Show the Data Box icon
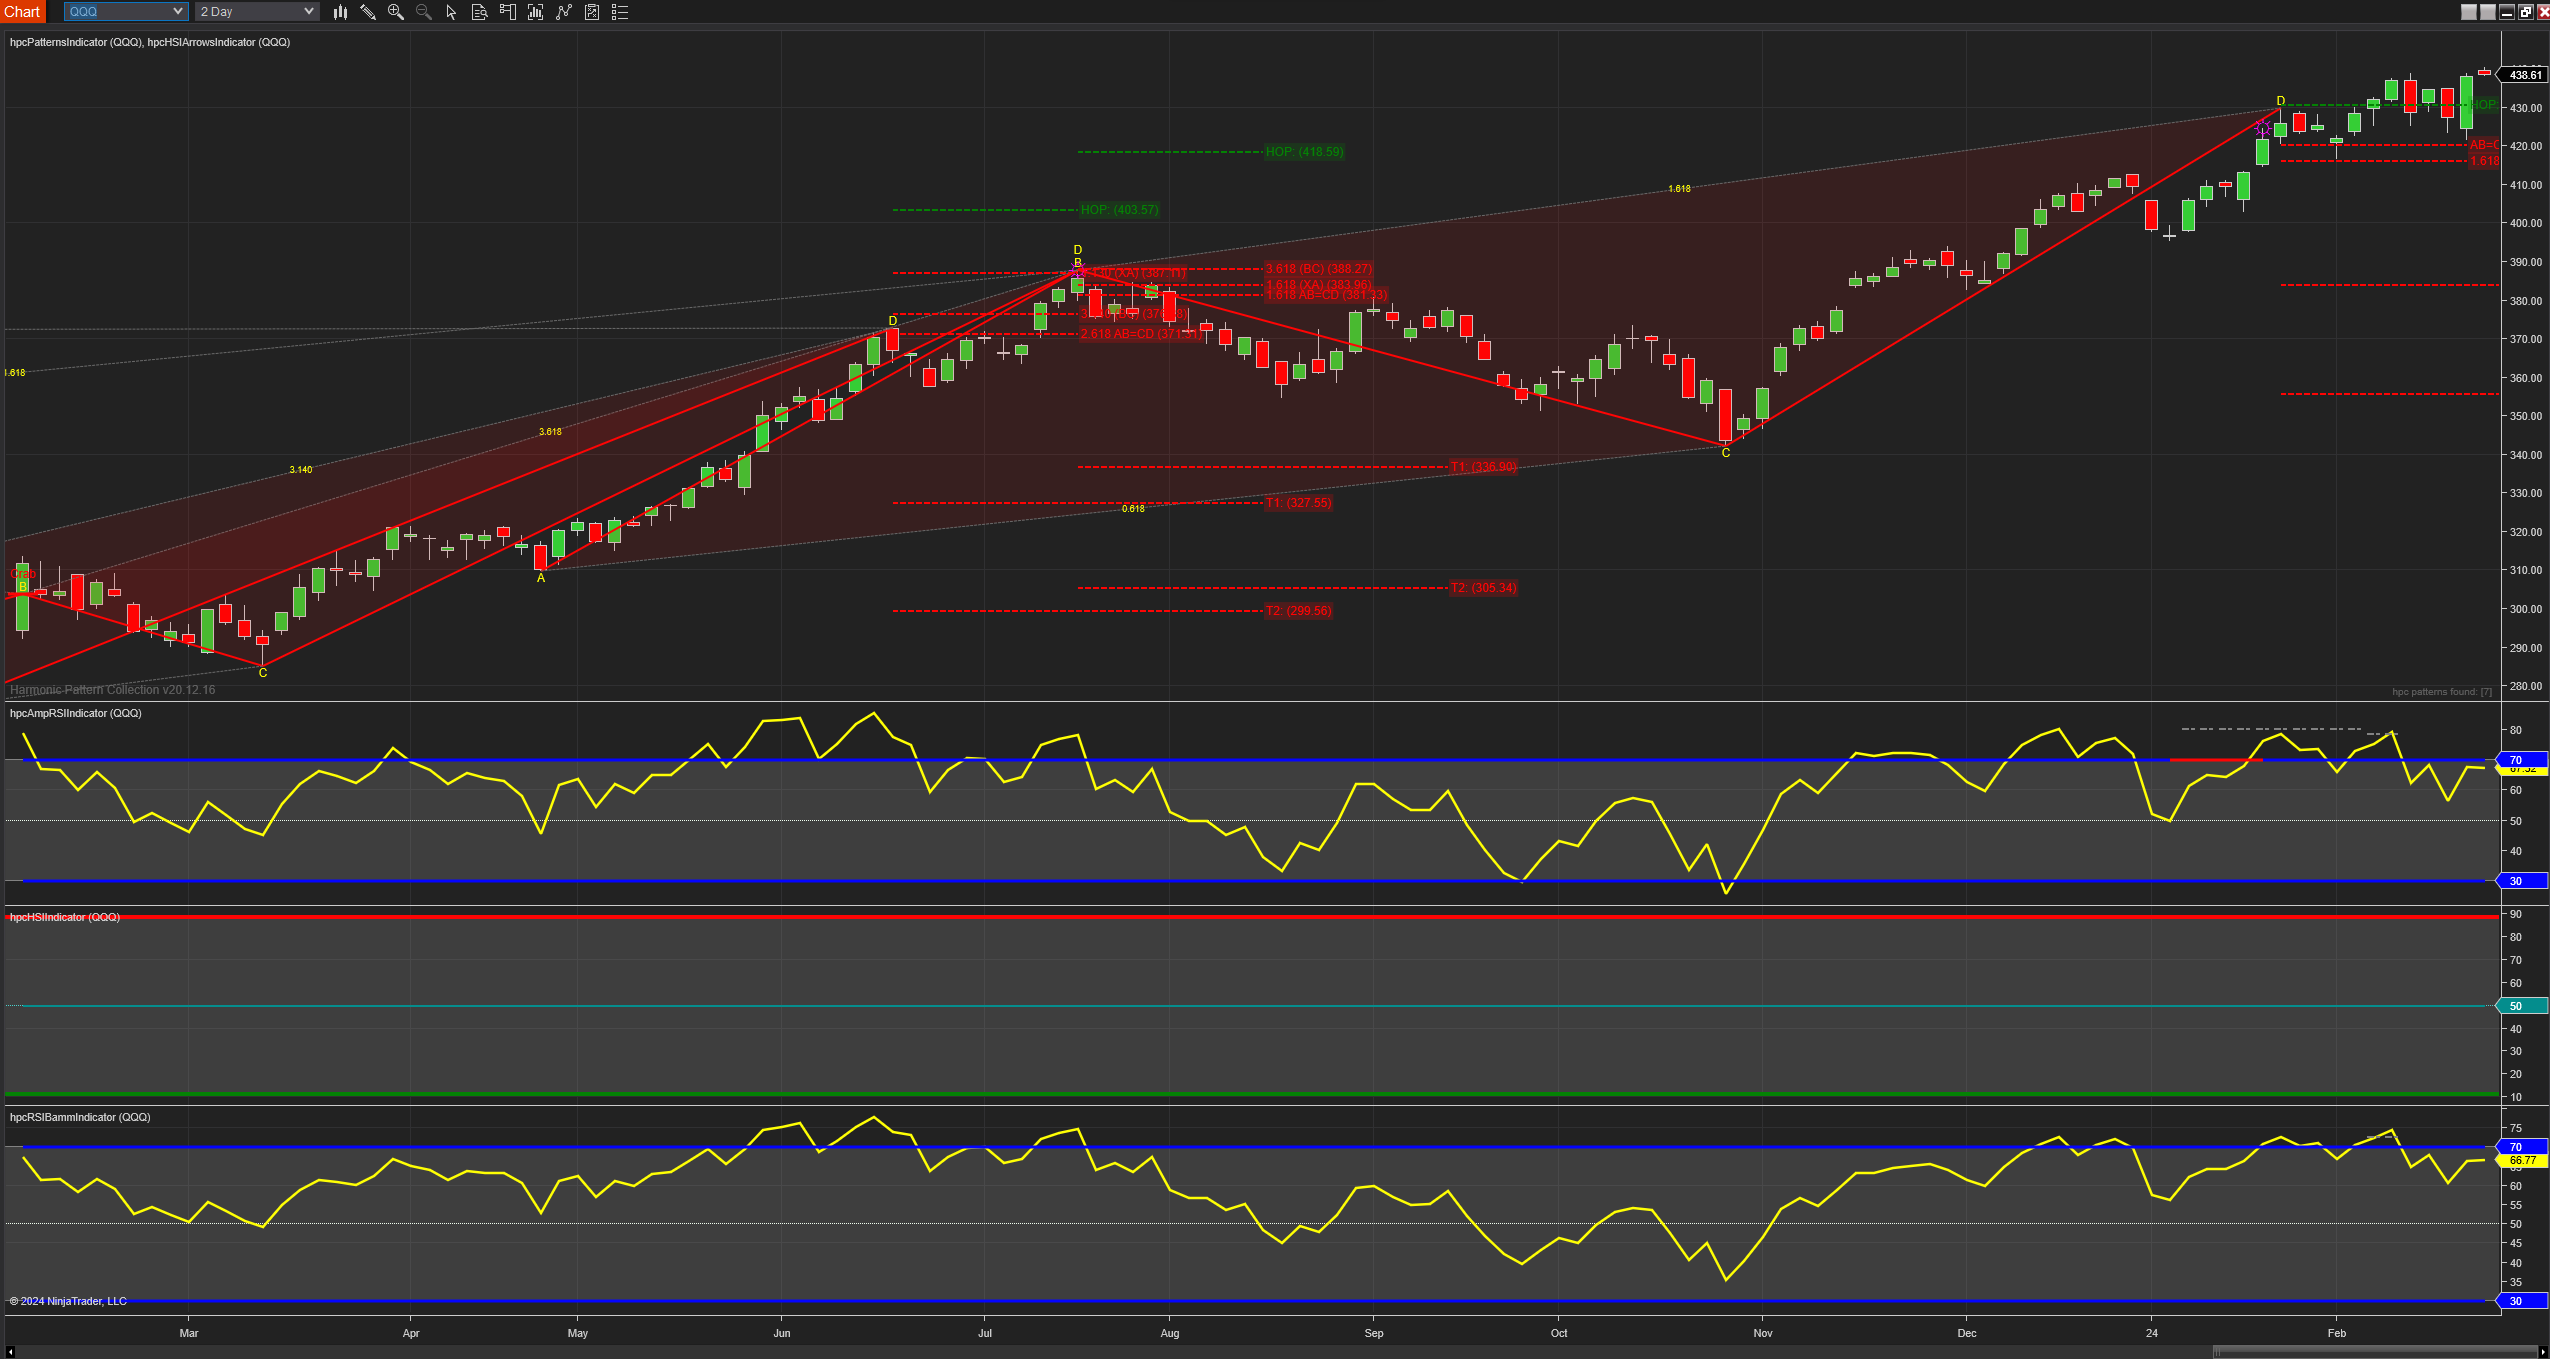Screen dimensions: 2550x1359 click(x=479, y=12)
